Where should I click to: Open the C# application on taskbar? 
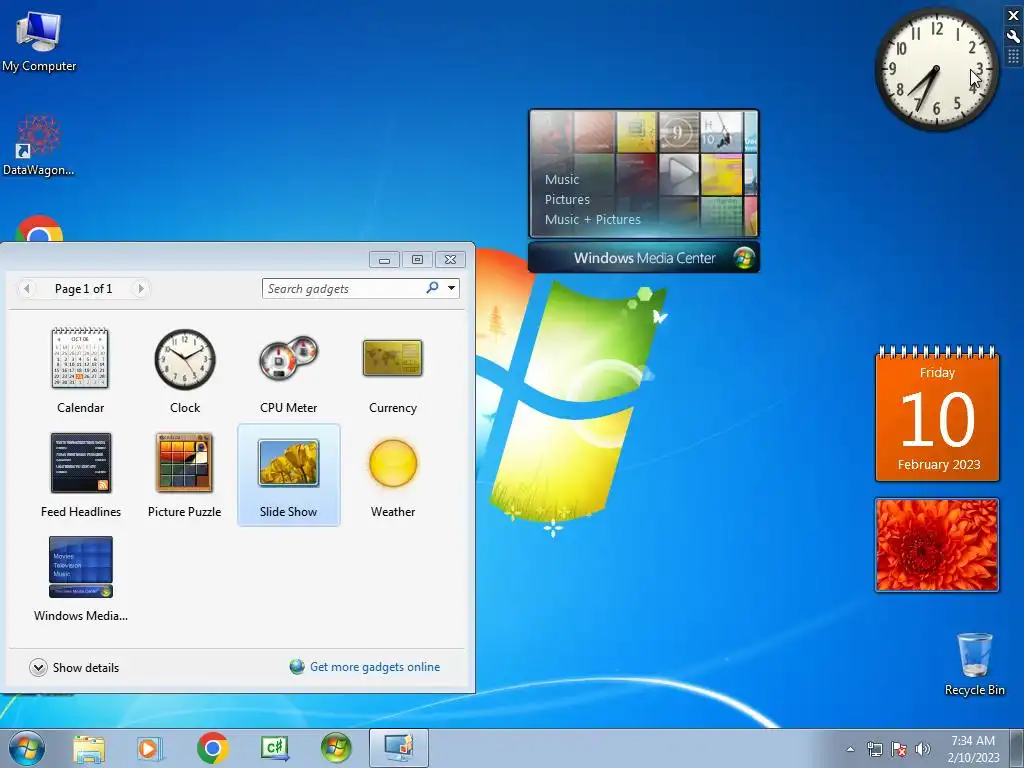pyautogui.click(x=274, y=748)
